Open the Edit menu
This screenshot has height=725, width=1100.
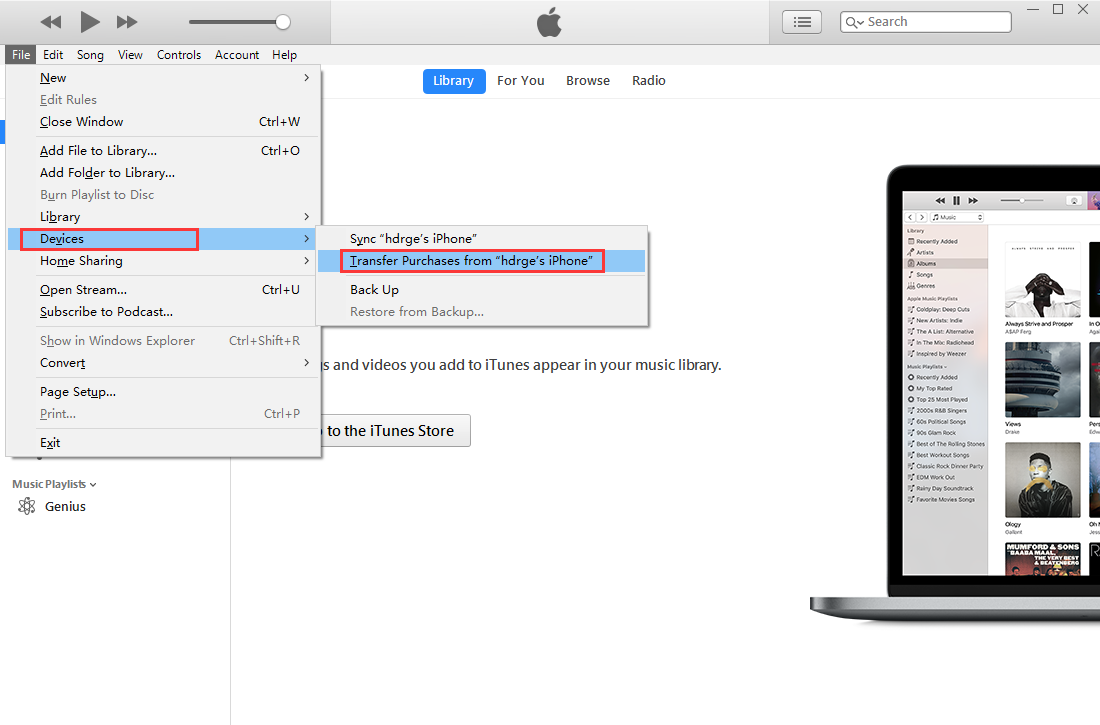(53, 55)
